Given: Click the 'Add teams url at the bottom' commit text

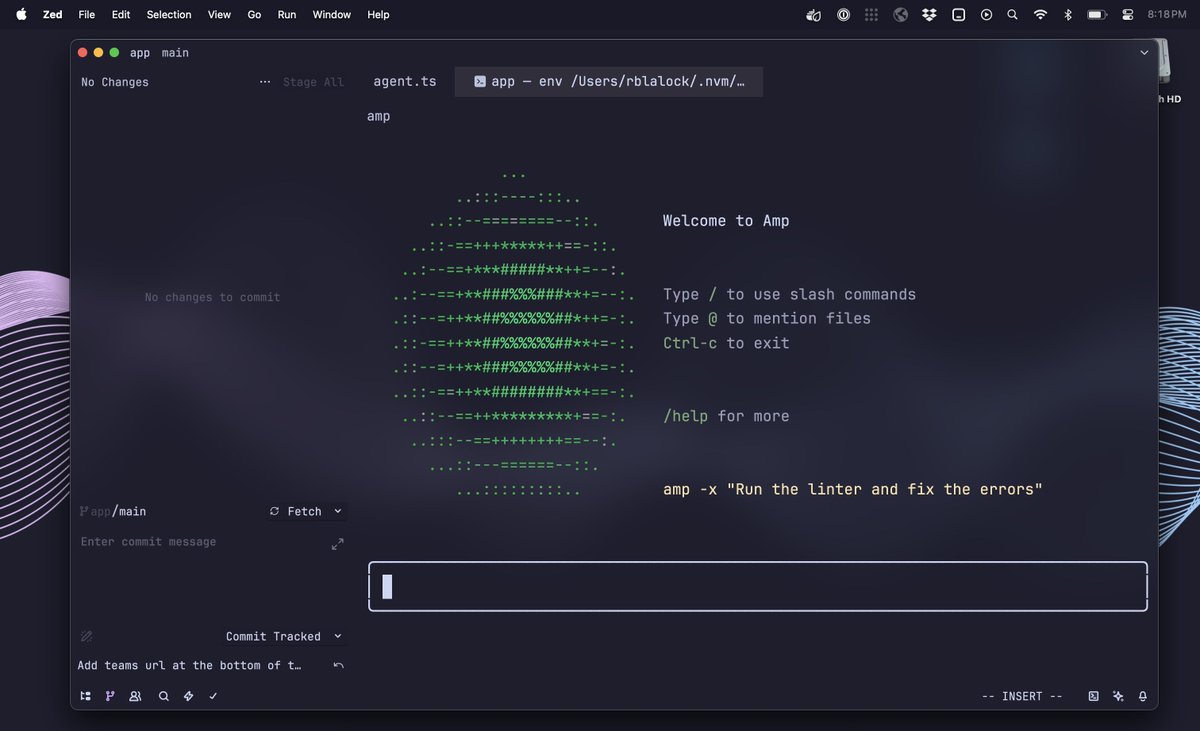Looking at the screenshot, I should (x=189, y=665).
